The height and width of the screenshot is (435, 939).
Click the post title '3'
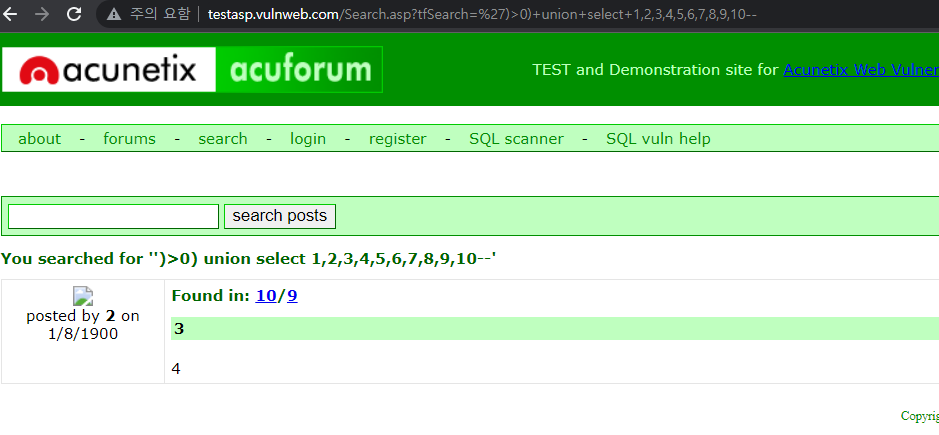pyautogui.click(x=178, y=329)
